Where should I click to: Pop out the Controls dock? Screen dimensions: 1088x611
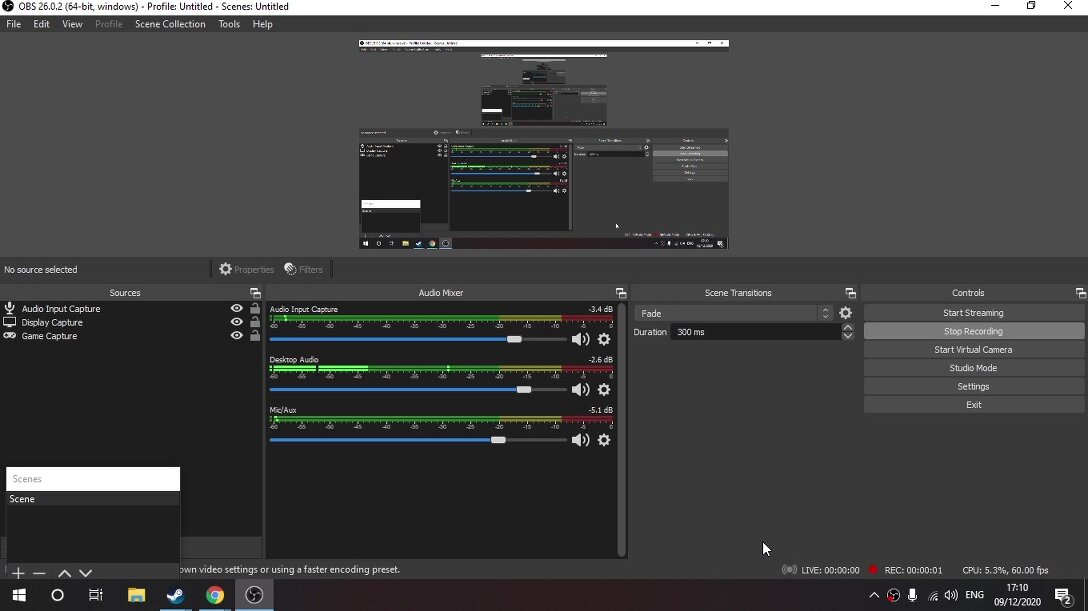pos(1080,293)
